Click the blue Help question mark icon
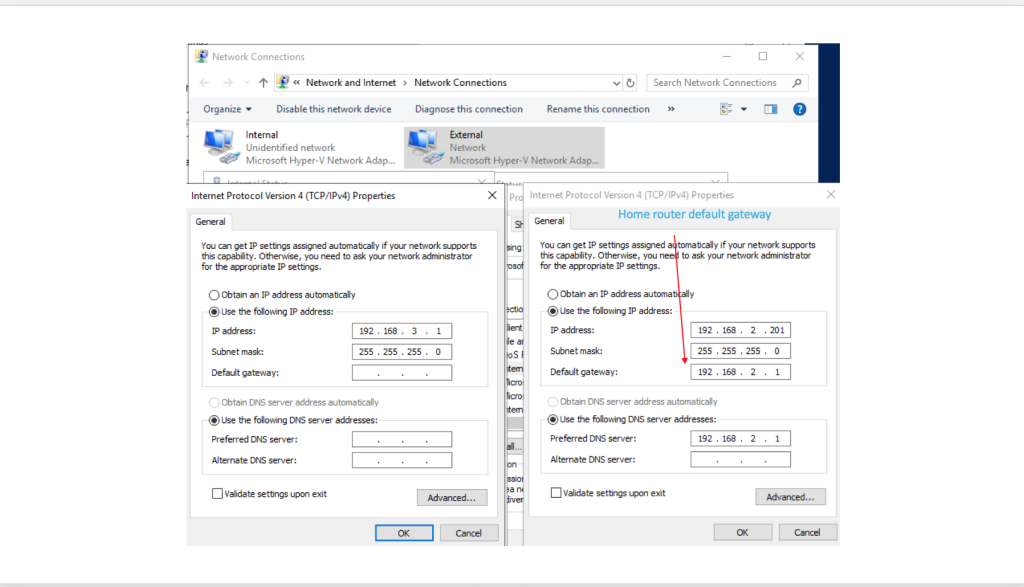 (799, 109)
